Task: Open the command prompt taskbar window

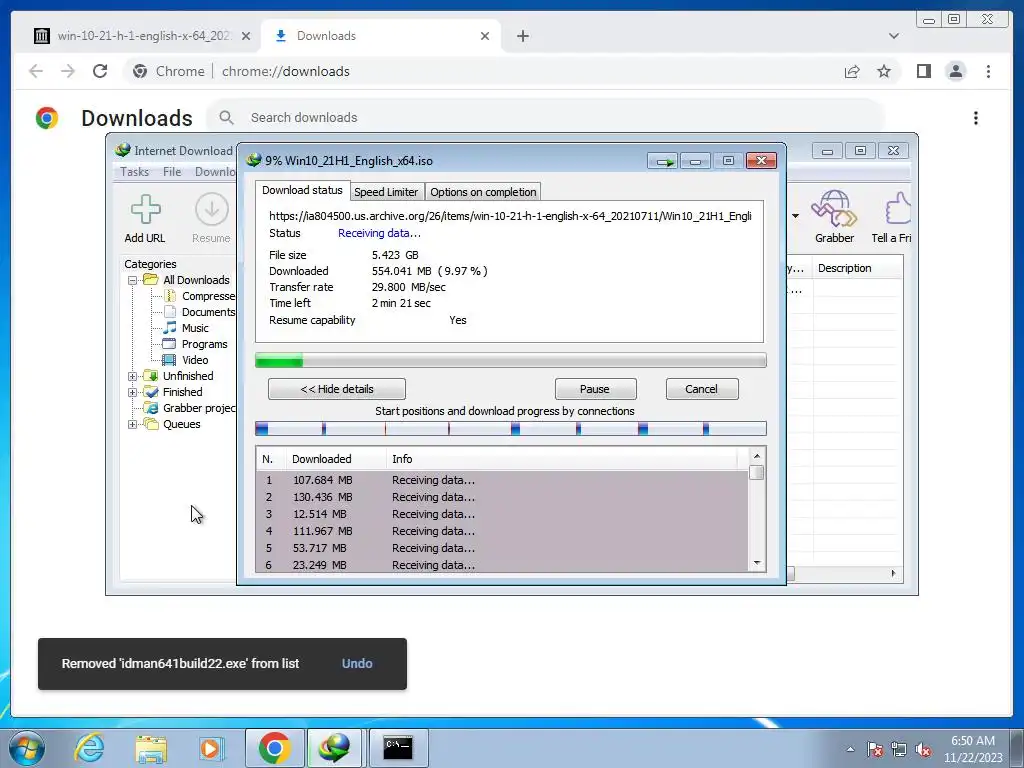Action: pyautogui.click(x=398, y=748)
